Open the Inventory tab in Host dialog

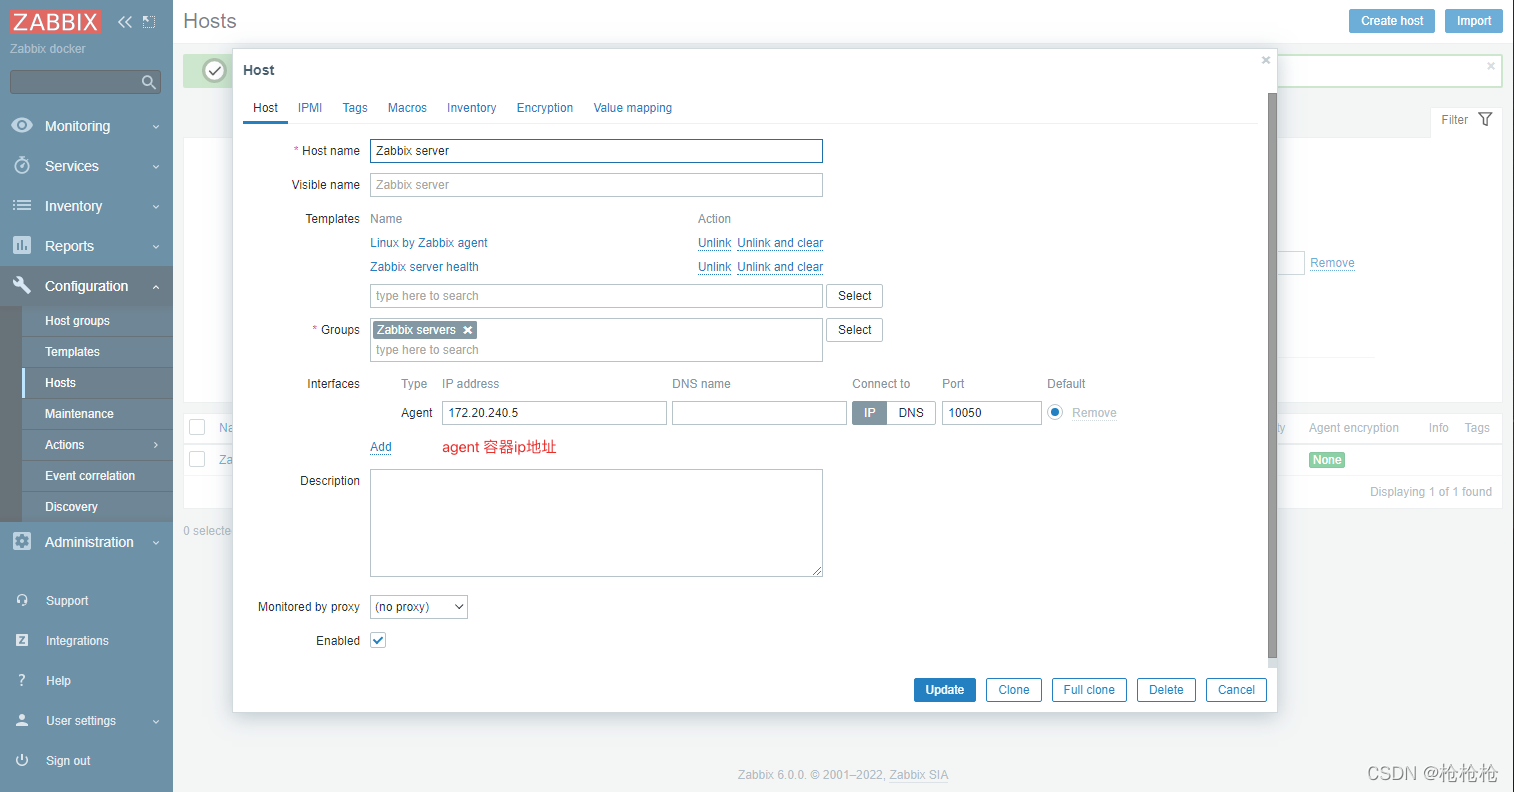[471, 108]
